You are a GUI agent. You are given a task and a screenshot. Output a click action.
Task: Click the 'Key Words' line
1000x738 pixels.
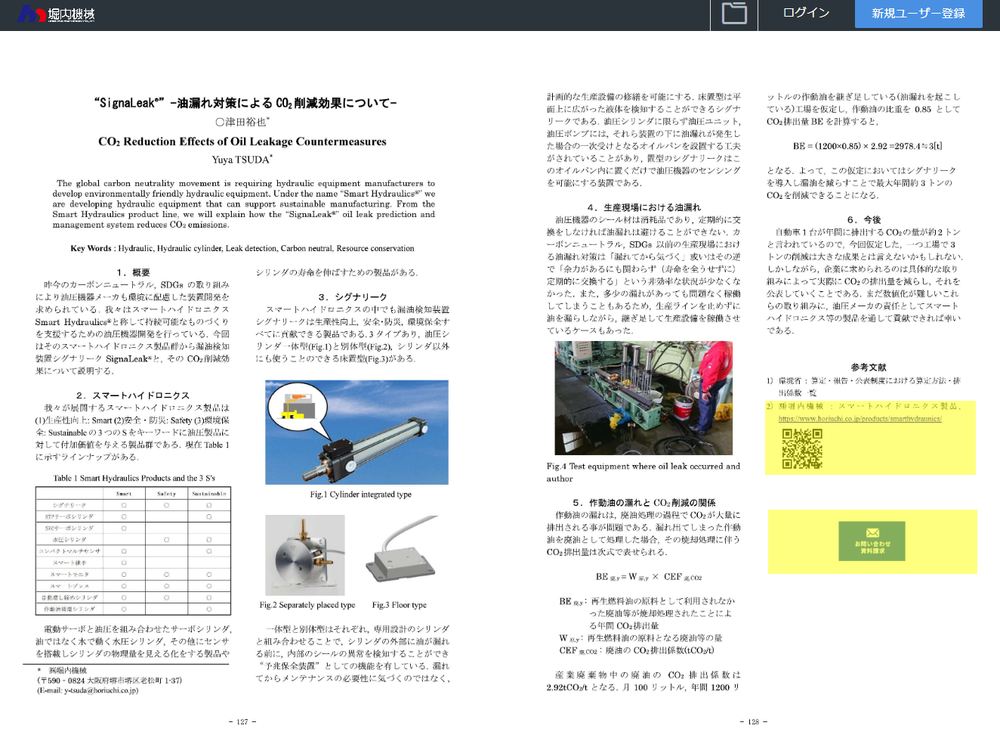click(x=242, y=248)
